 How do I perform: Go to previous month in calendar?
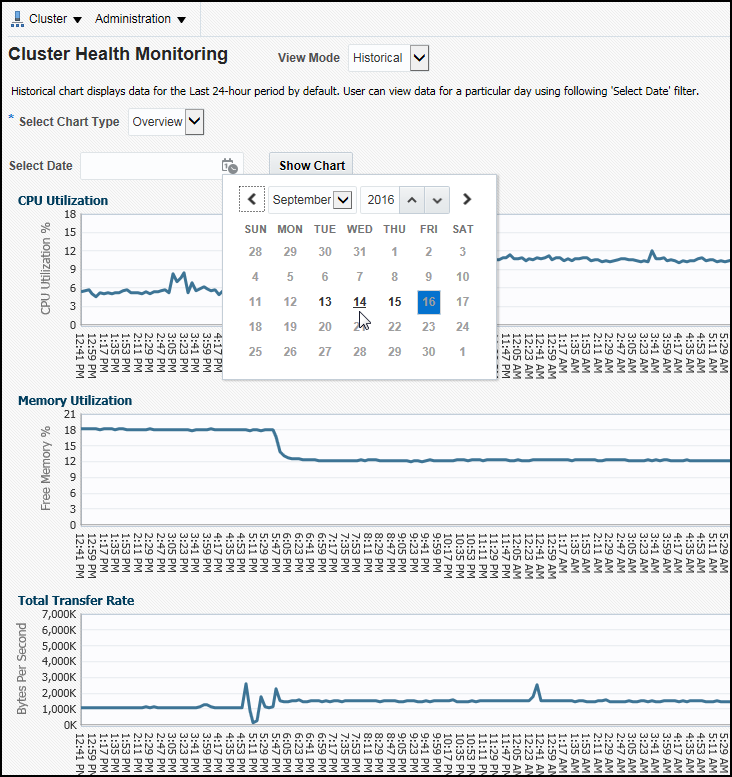[252, 200]
